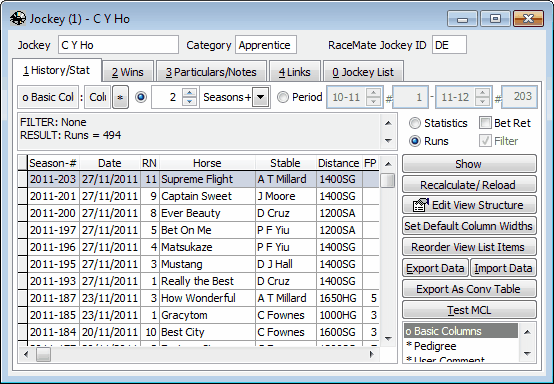Switch to the 2 Wins tab
The image size is (554, 384).
coord(128,72)
